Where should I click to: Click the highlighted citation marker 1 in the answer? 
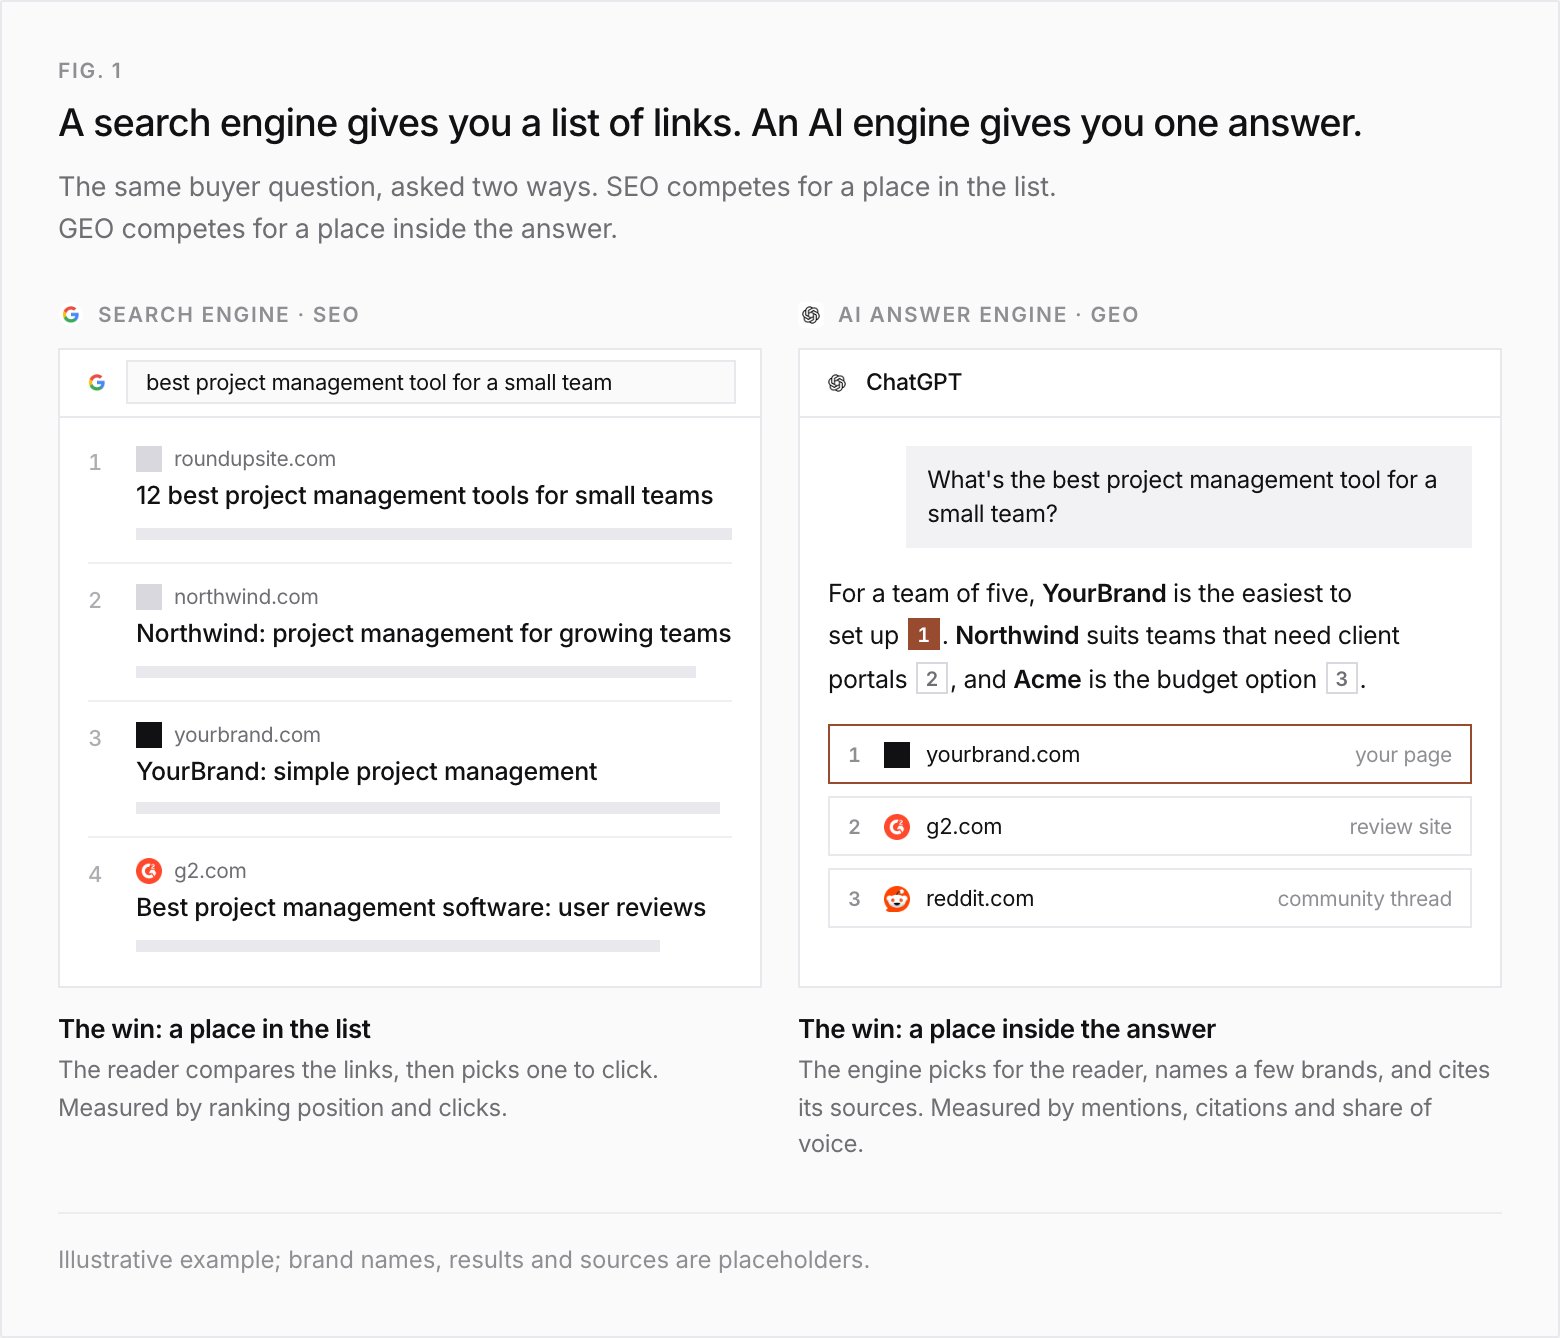coord(923,634)
